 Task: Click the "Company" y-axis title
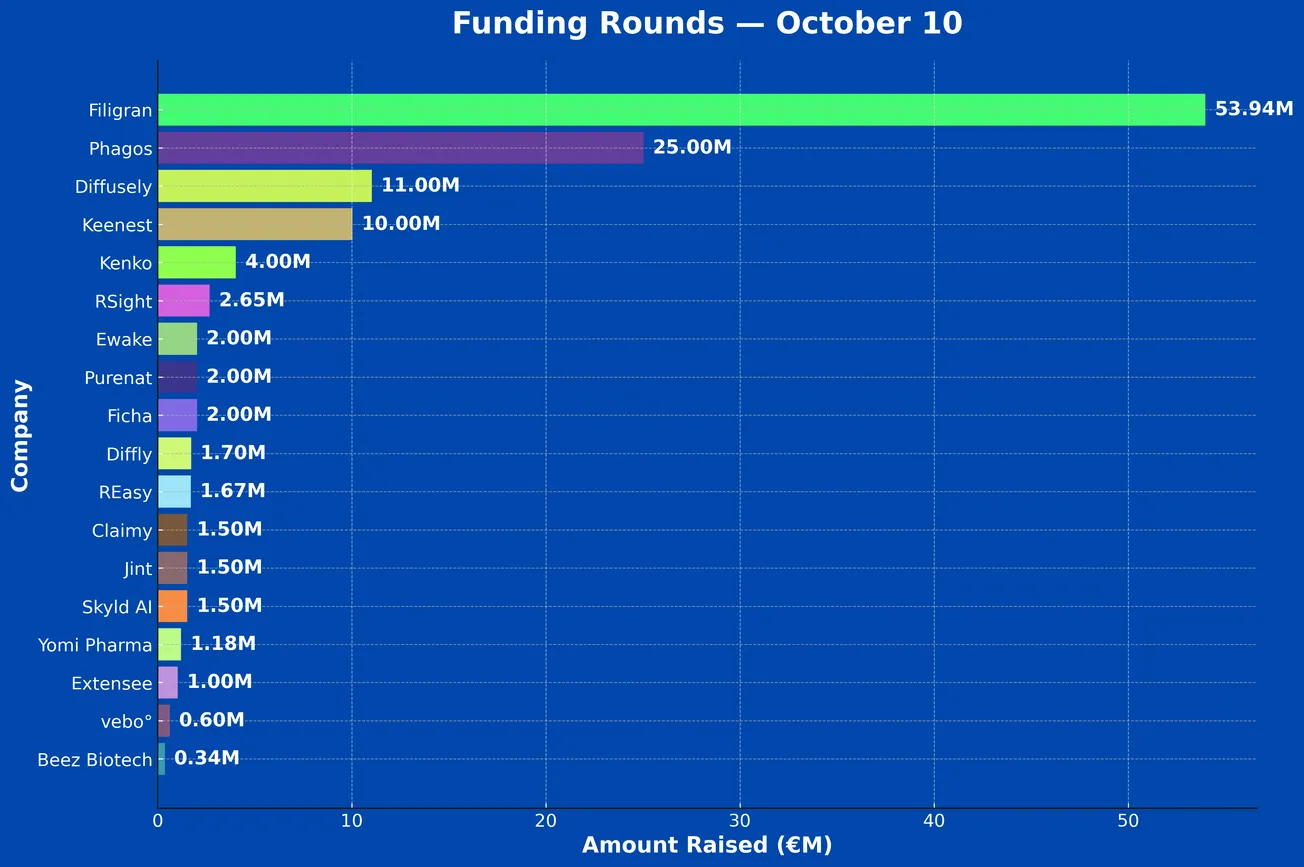(x=20, y=435)
